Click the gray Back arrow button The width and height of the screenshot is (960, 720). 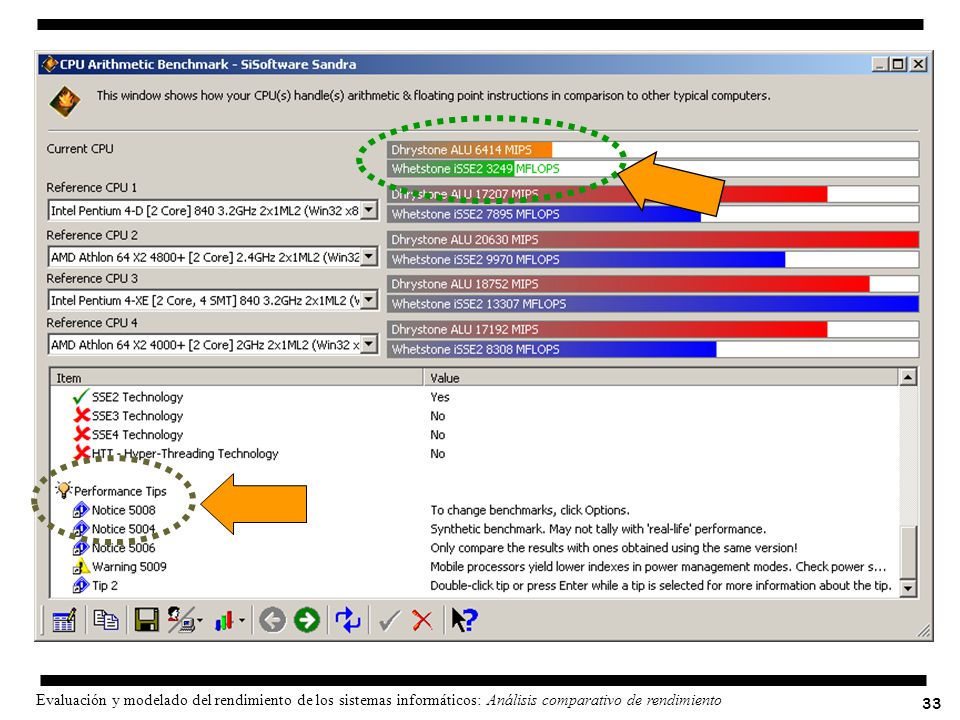[272, 620]
